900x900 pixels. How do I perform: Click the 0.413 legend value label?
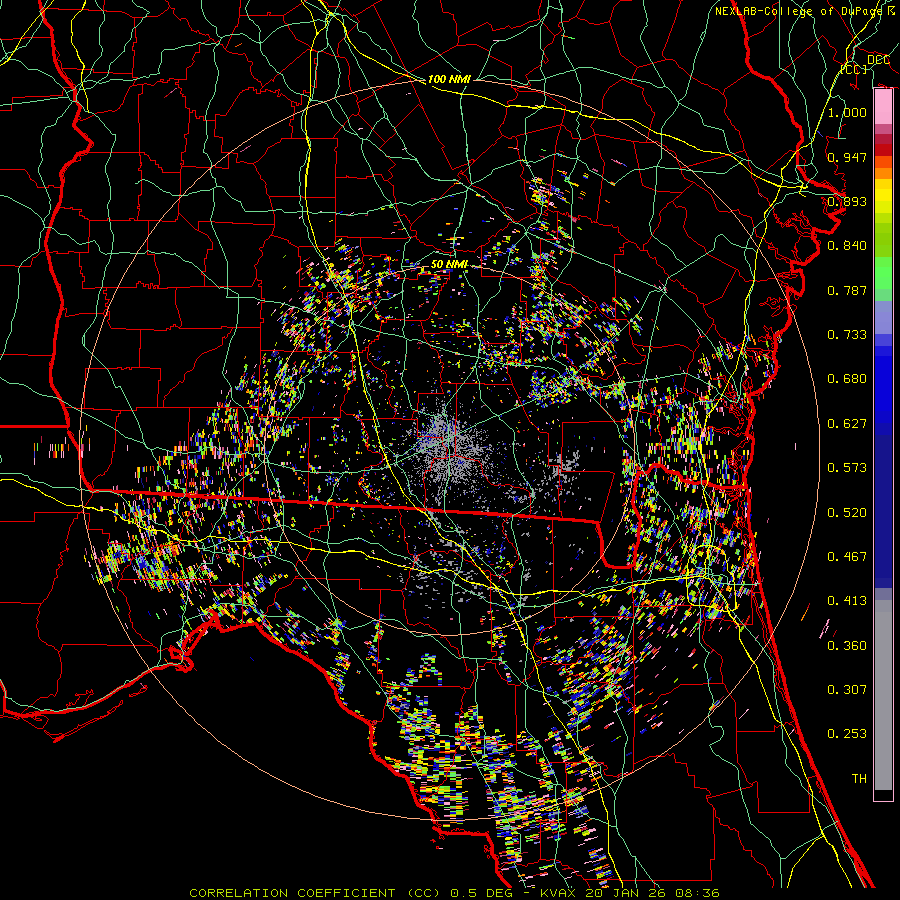pos(847,601)
